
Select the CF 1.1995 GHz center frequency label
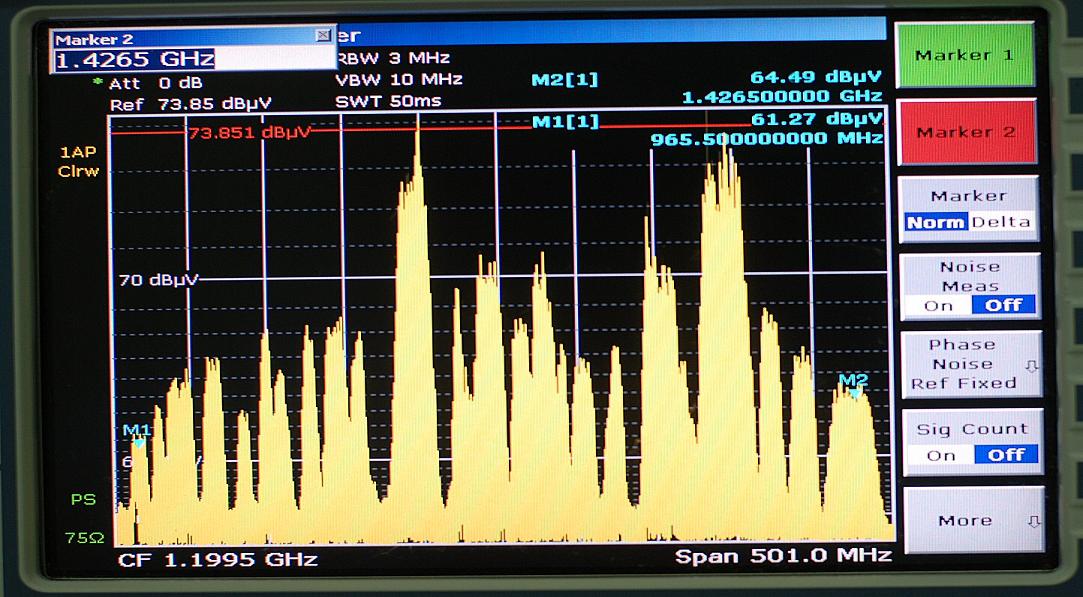tap(217, 559)
